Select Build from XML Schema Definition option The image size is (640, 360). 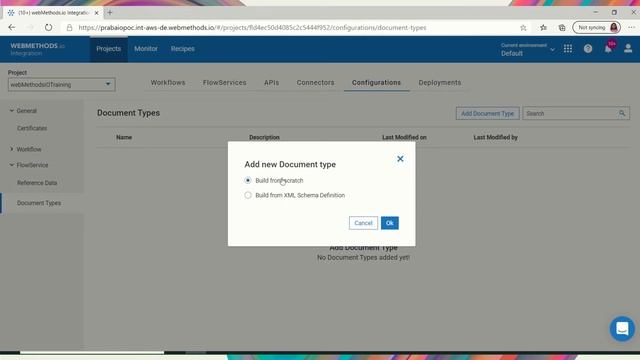(248, 195)
